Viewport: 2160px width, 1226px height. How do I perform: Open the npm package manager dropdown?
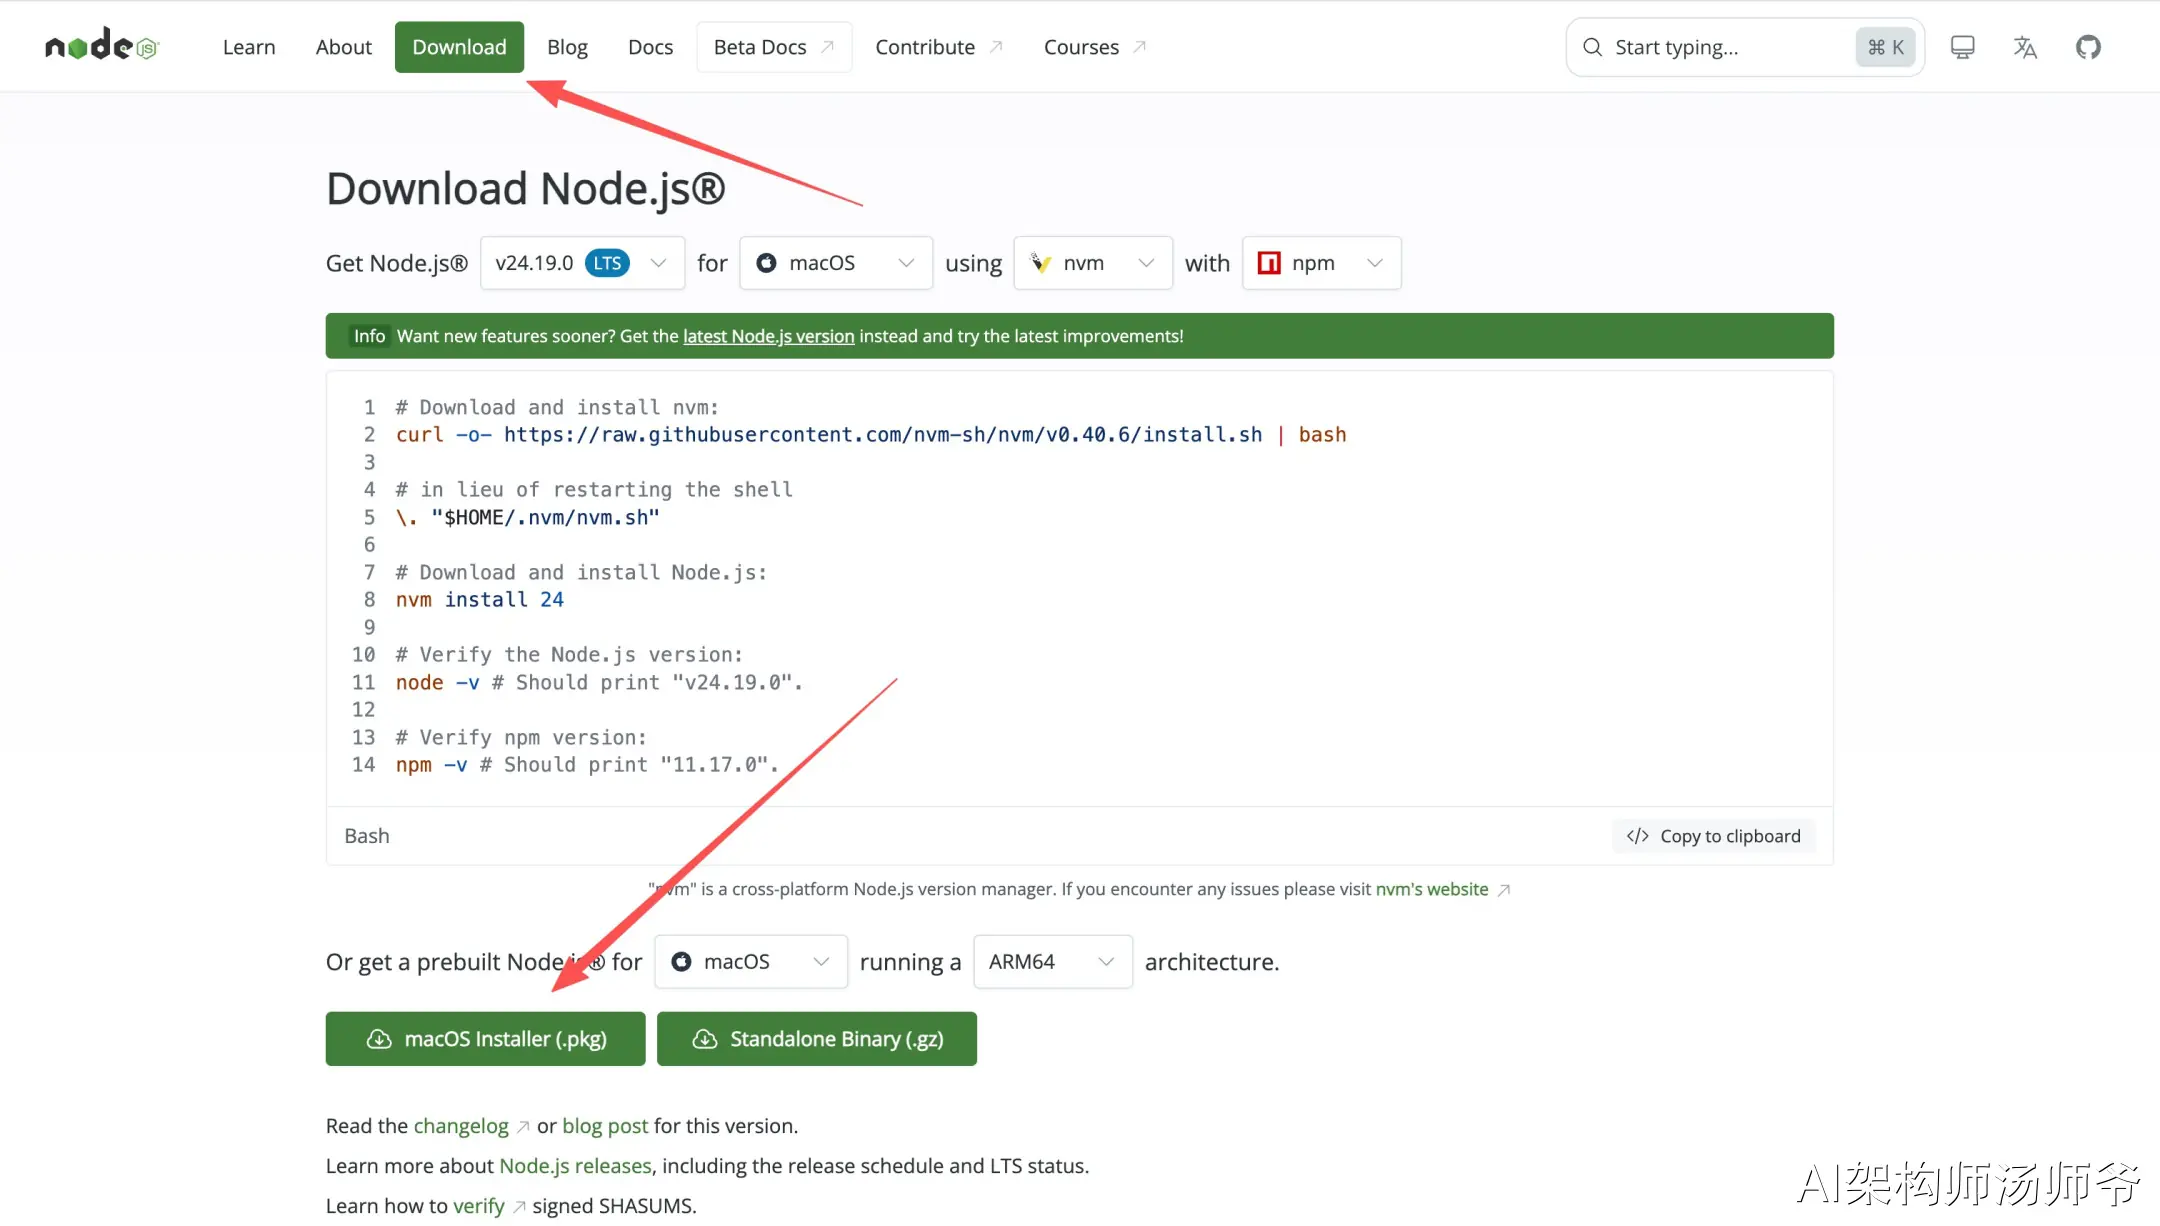(1321, 263)
